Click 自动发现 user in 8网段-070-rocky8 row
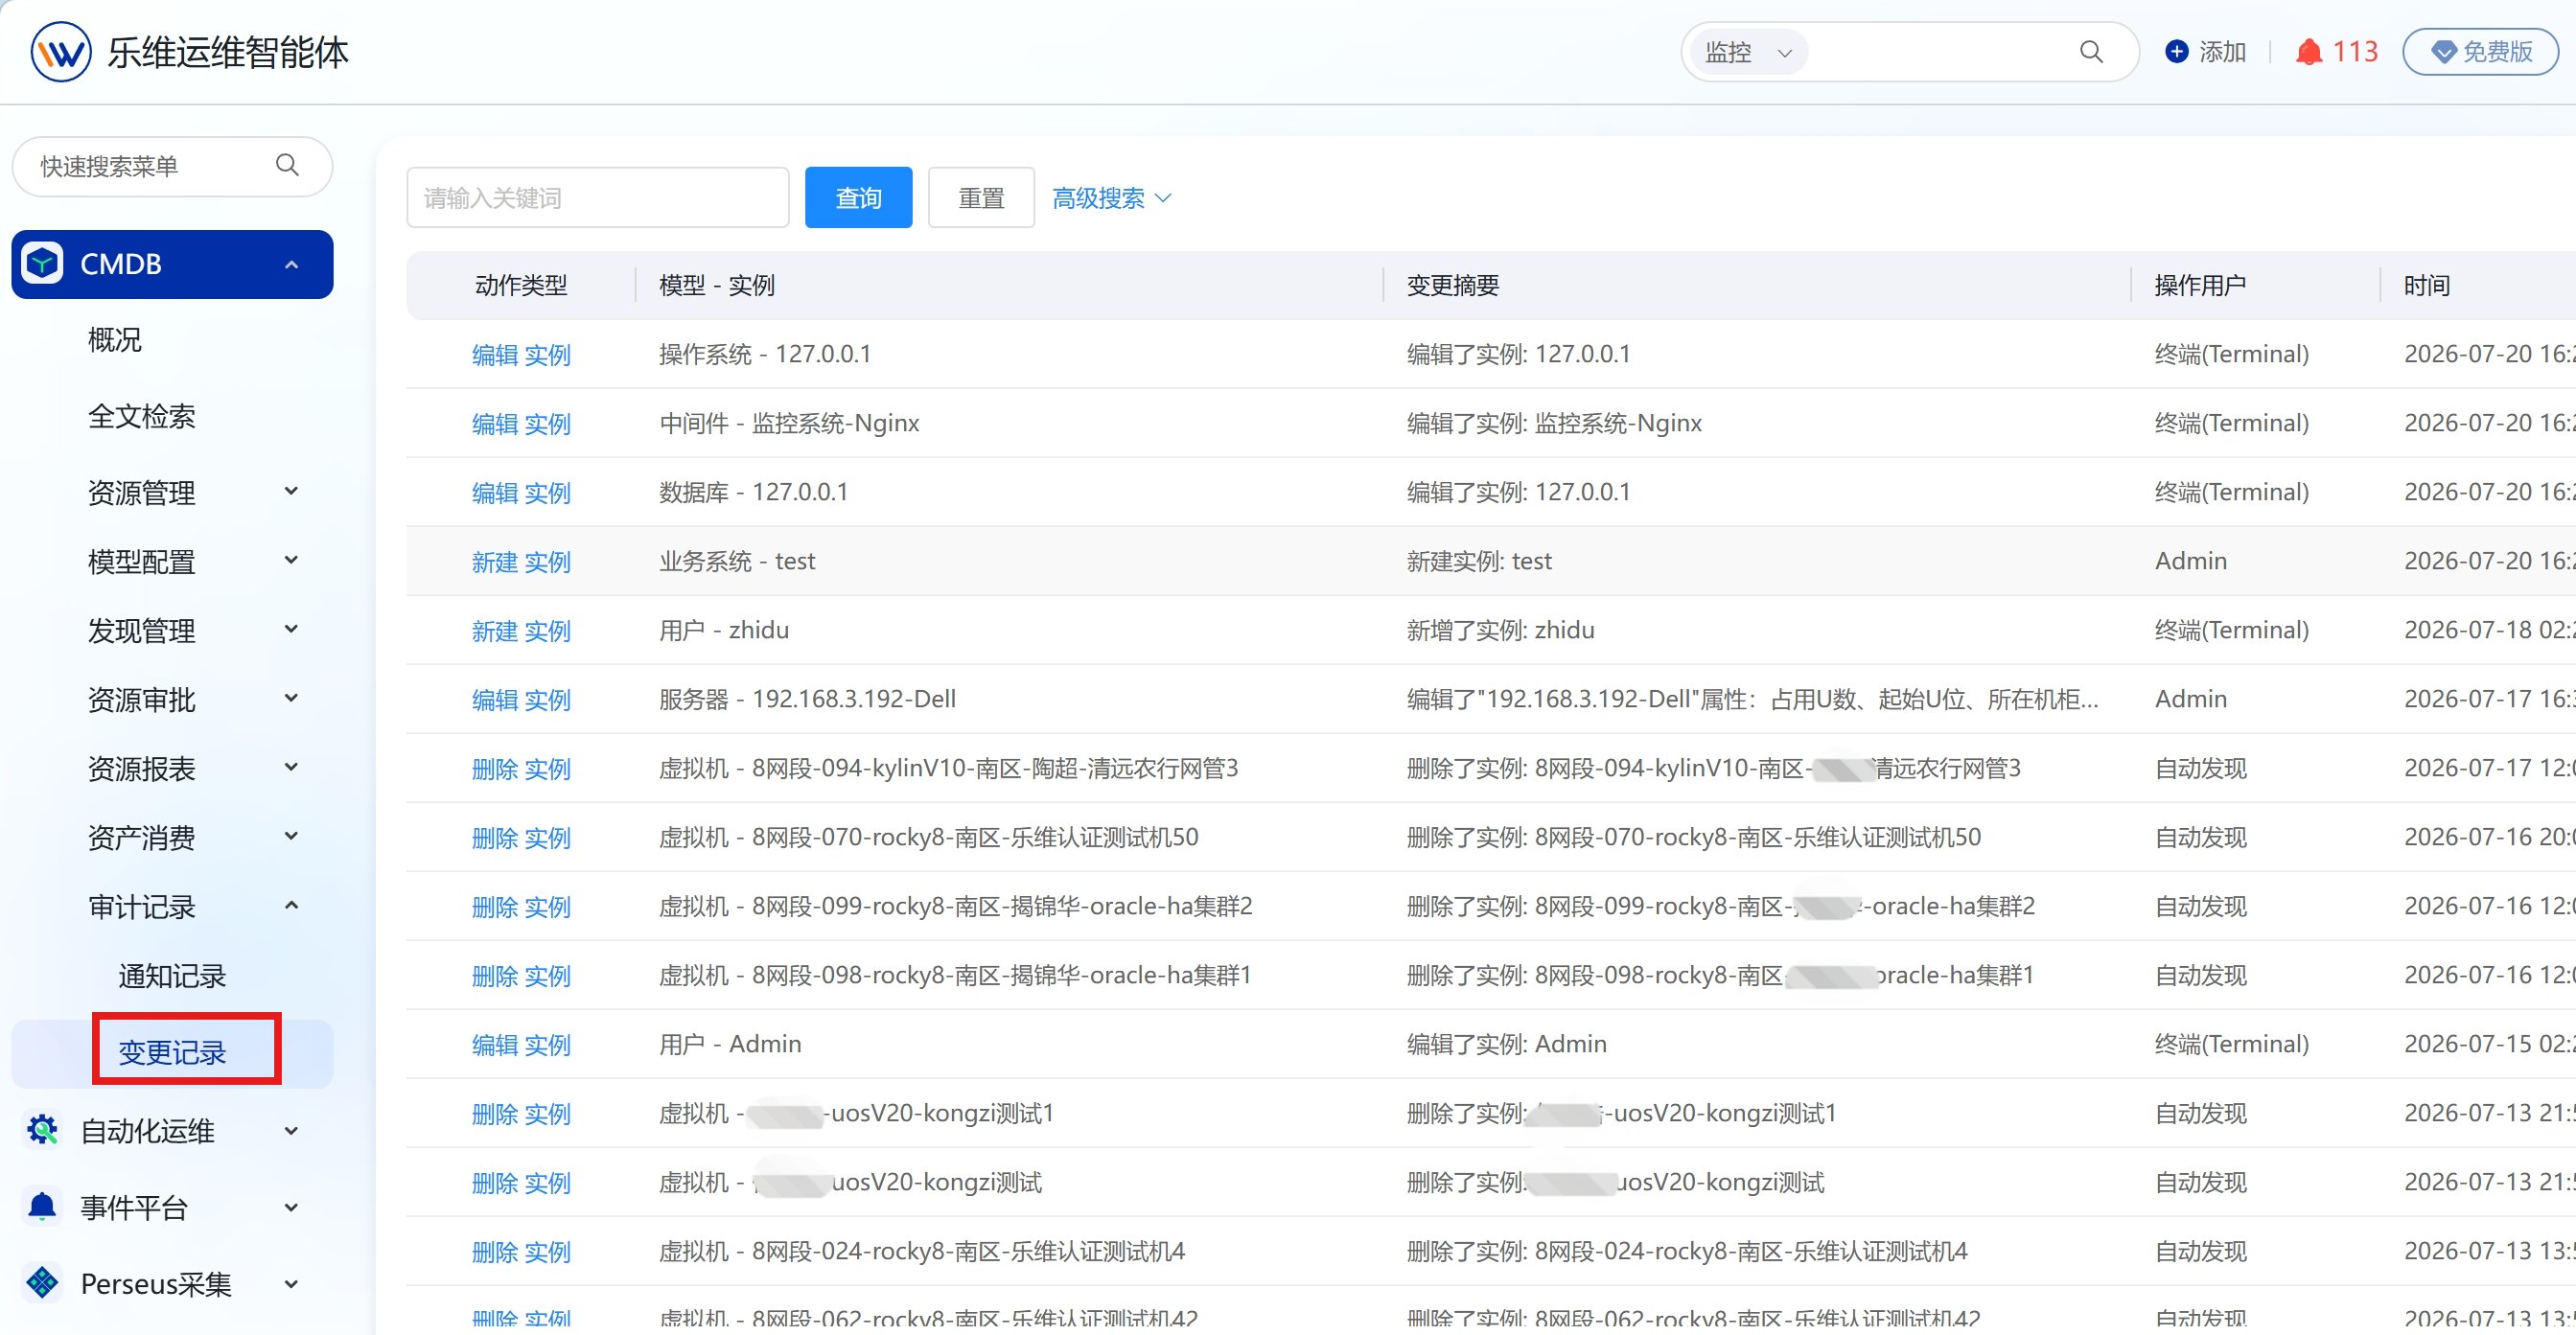This screenshot has width=2576, height=1335. [2200, 837]
